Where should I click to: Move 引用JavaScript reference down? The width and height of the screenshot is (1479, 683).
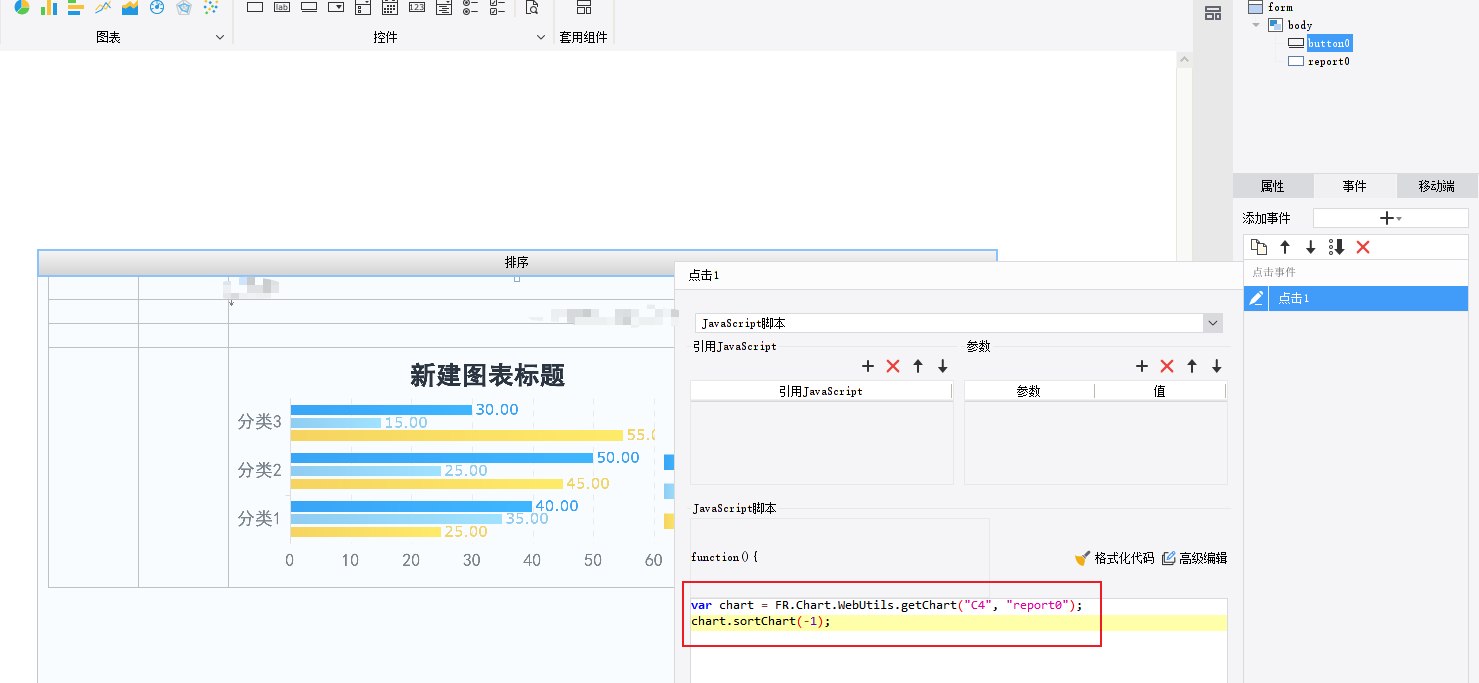943,367
